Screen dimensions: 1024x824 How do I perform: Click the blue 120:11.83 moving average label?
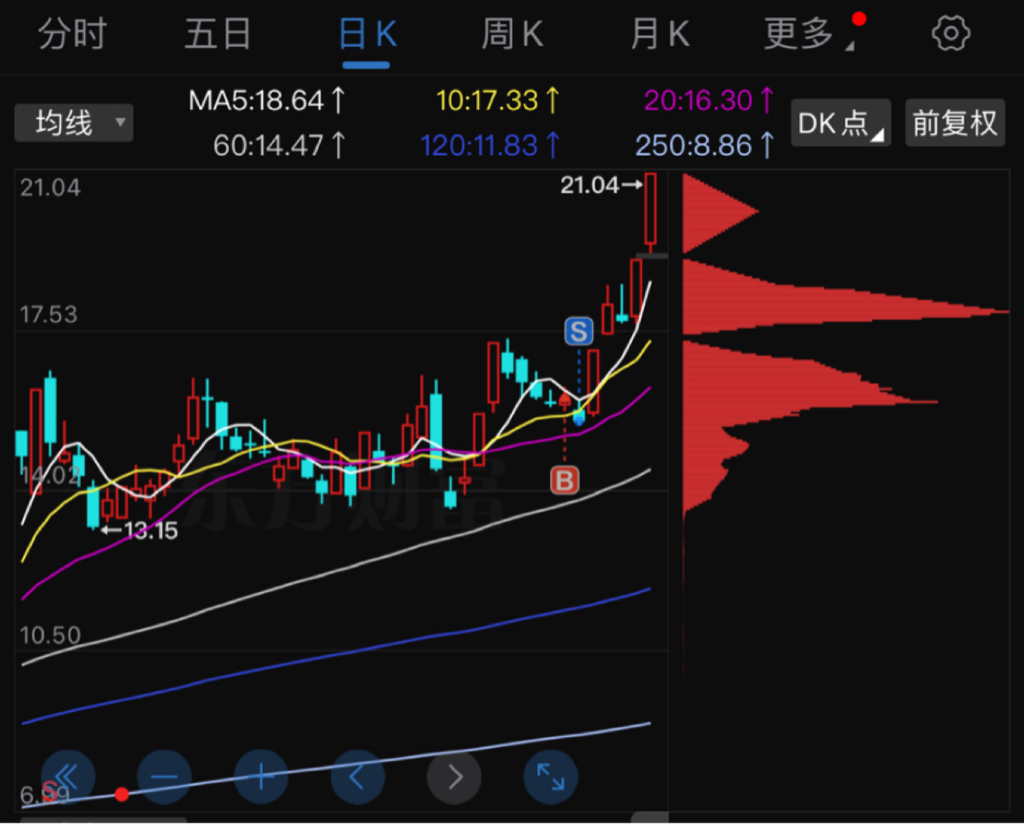(x=490, y=145)
